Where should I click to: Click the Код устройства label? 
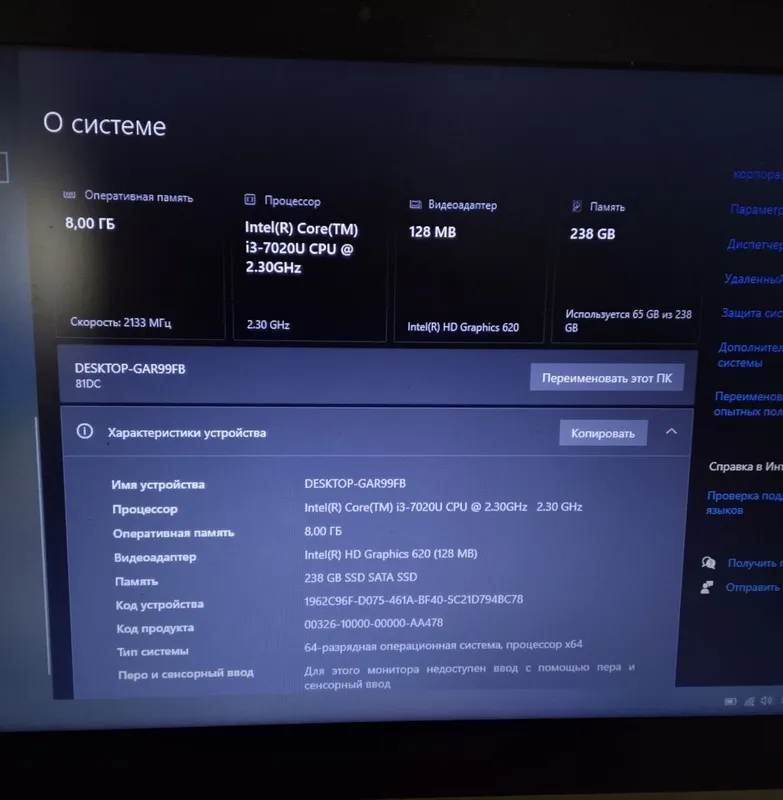click(160, 605)
